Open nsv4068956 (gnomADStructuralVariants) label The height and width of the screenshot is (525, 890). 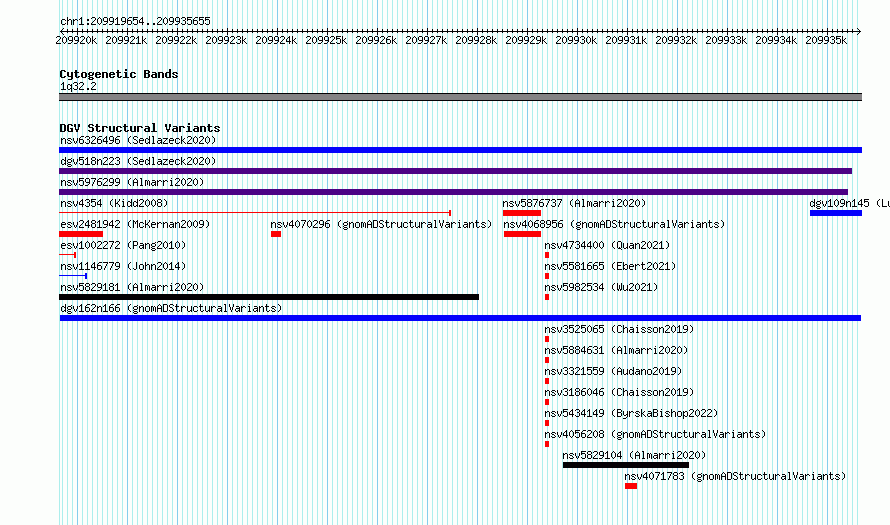coord(614,224)
